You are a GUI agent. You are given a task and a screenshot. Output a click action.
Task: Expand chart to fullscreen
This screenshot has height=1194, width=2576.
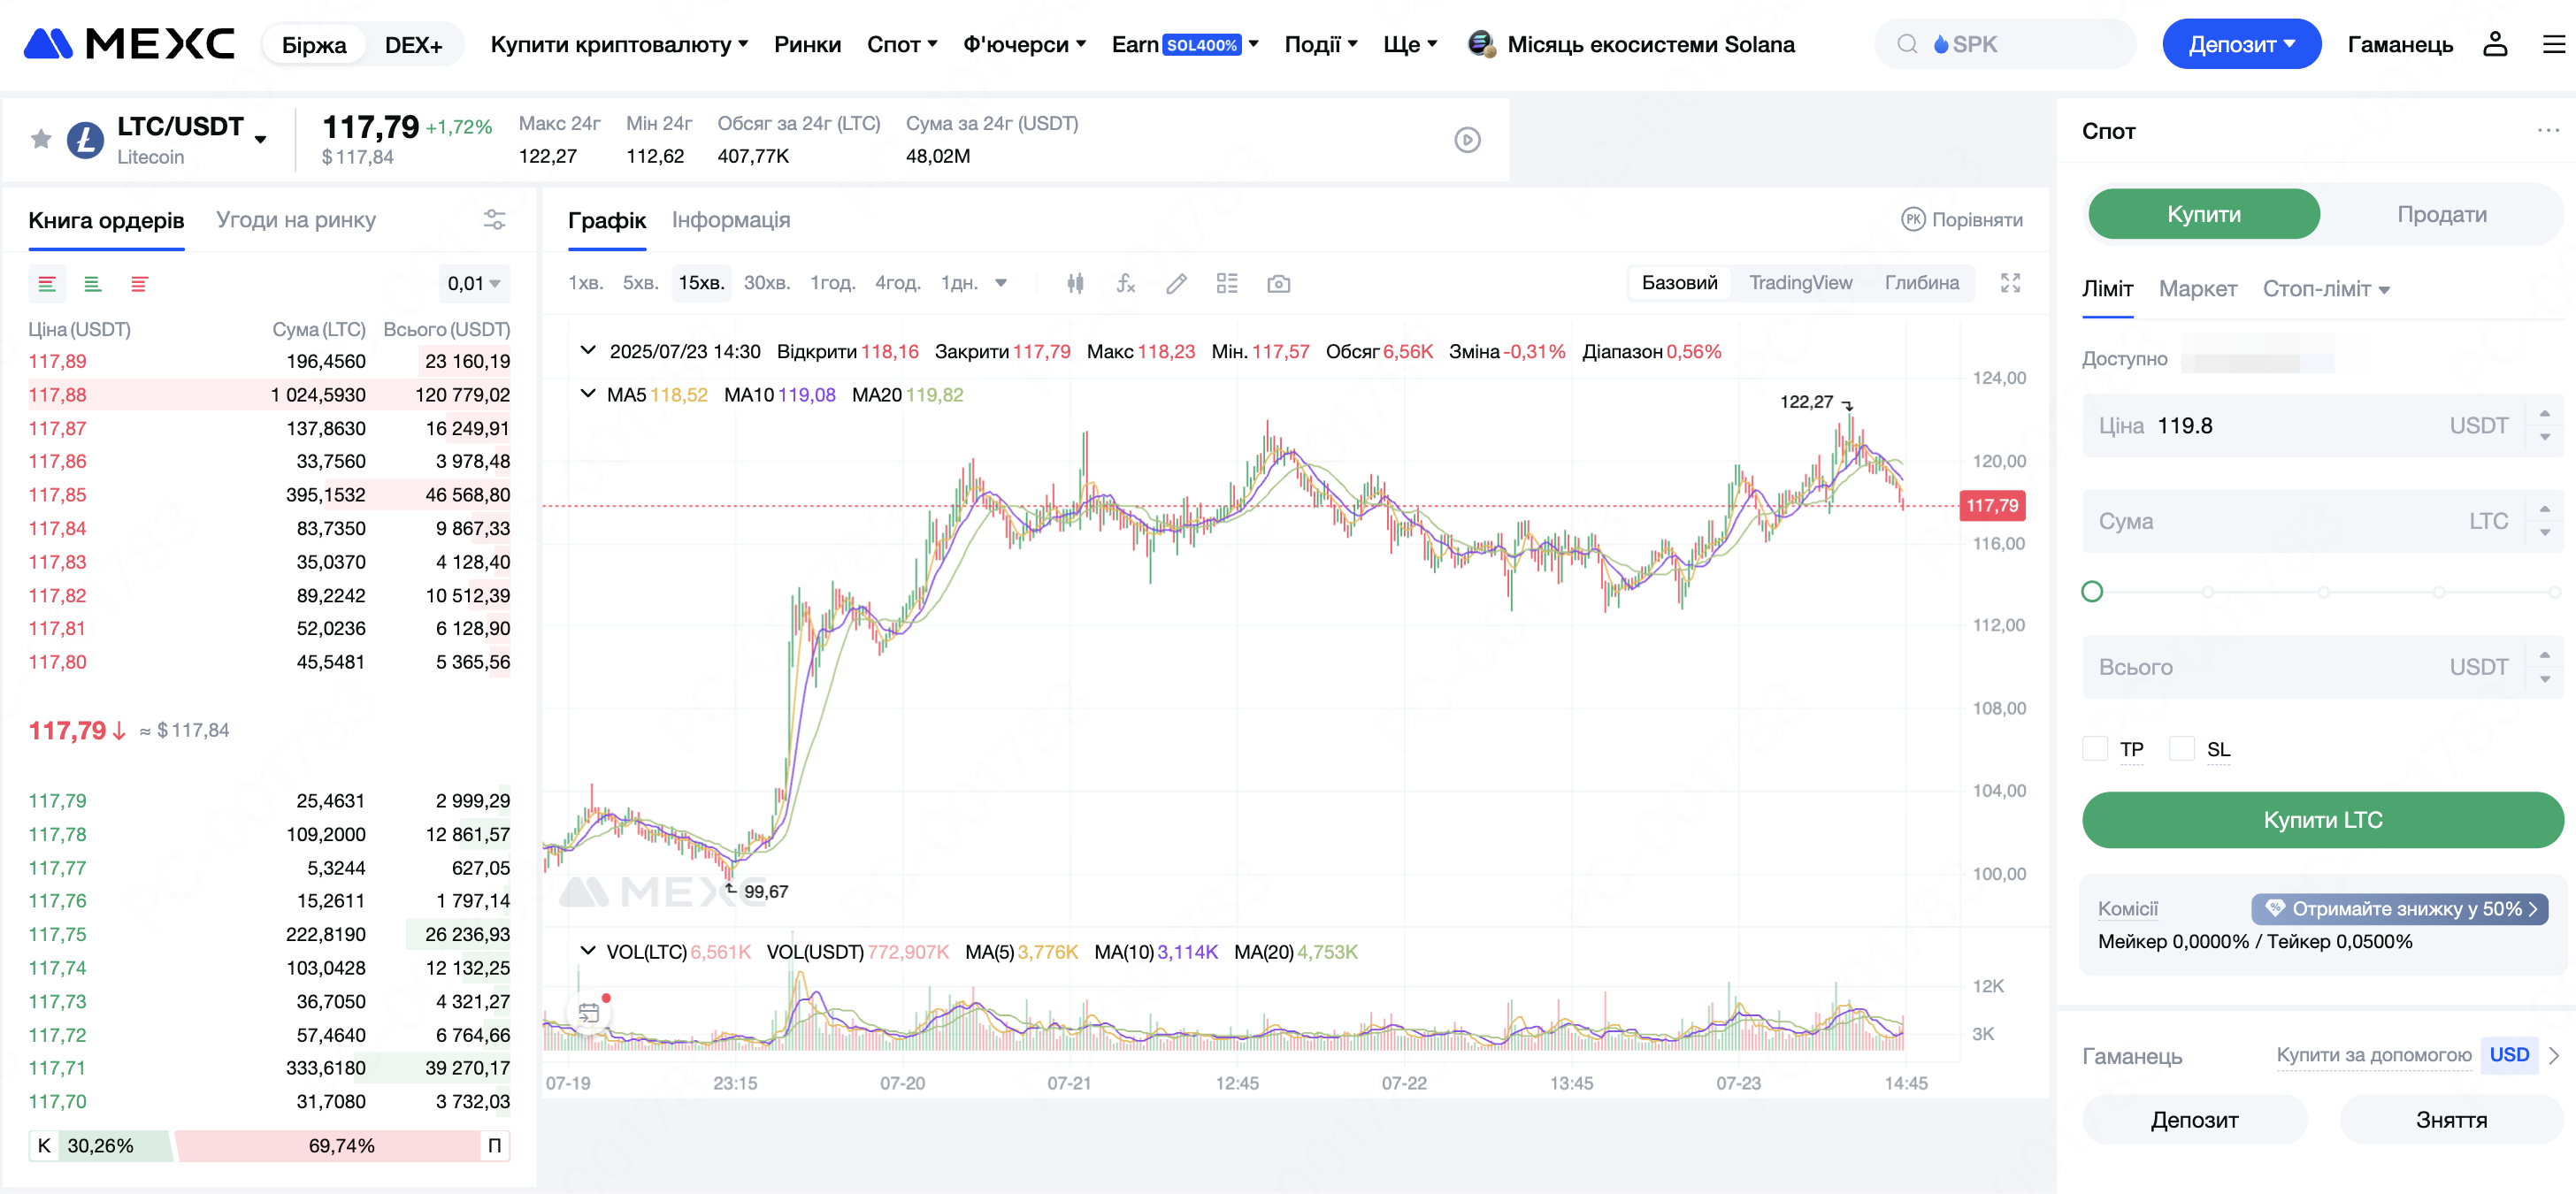click(2010, 283)
